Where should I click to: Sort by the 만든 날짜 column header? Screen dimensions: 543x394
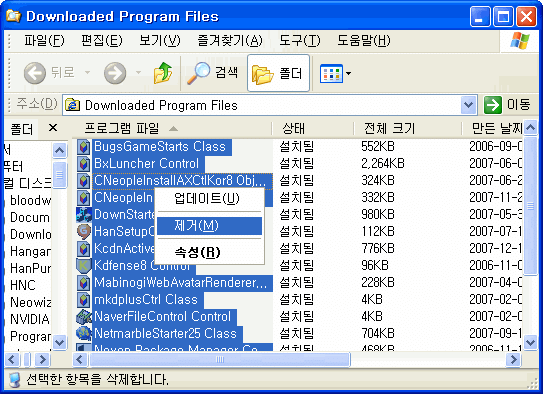[493, 128]
